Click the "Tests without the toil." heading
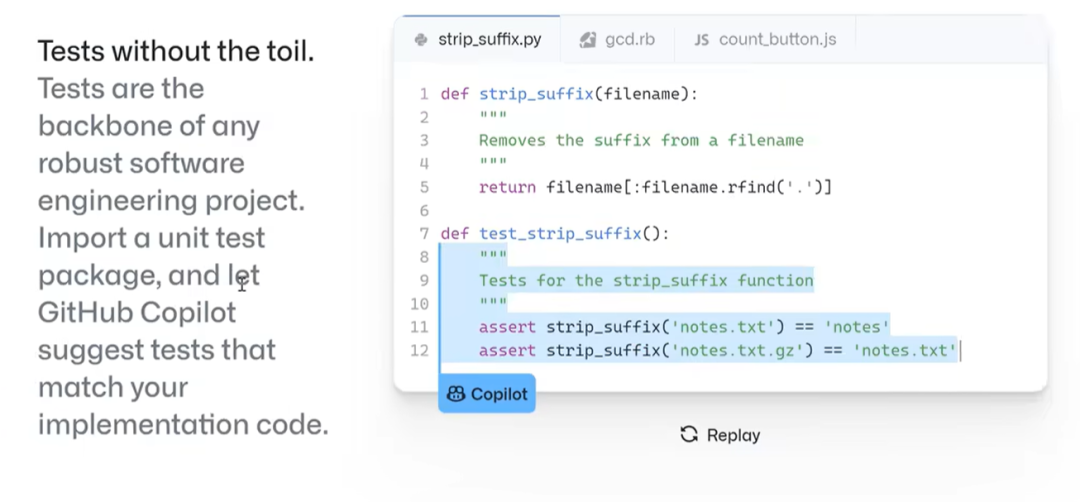Viewport: 1080px width, 502px height. (x=176, y=51)
